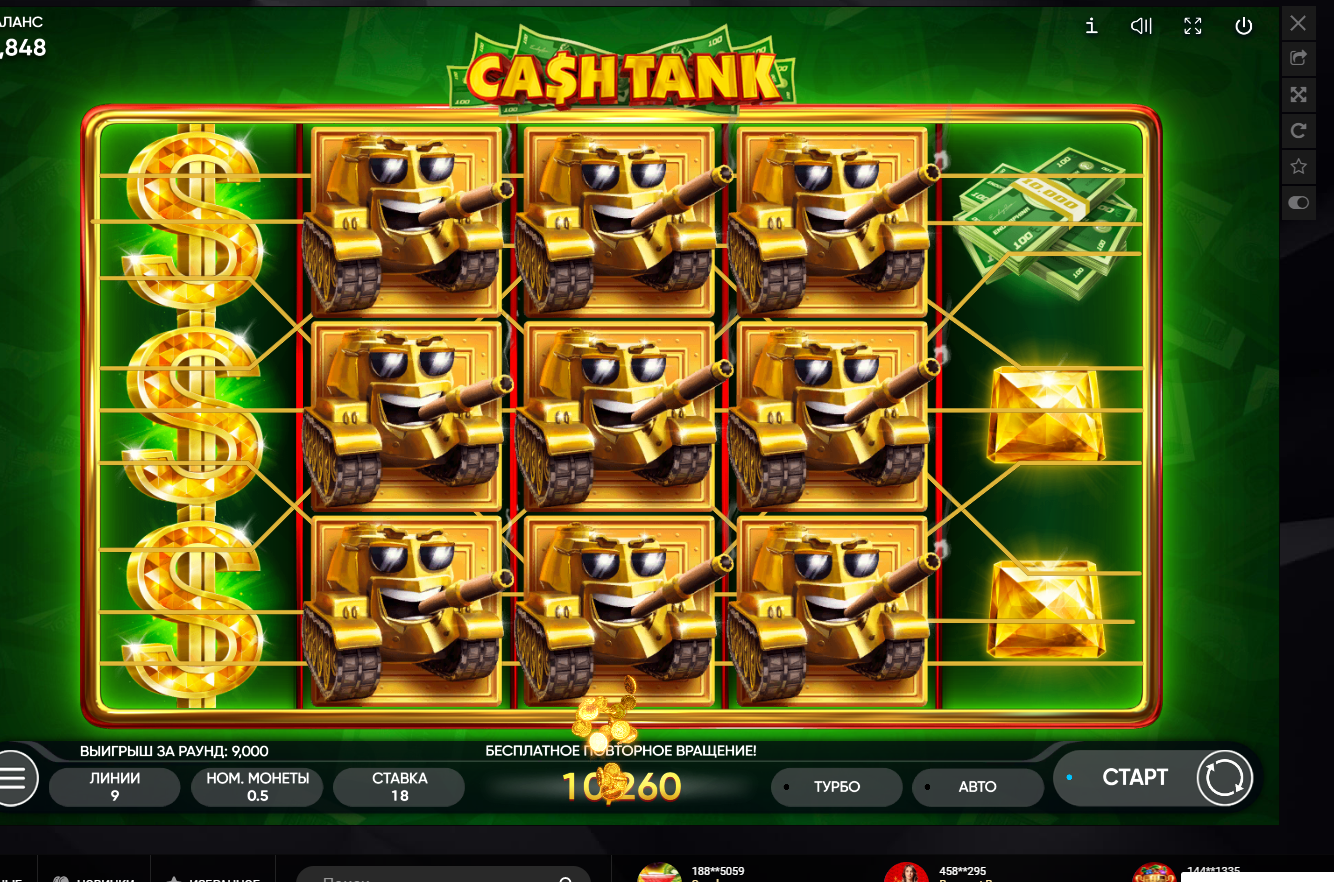The width and height of the screenshot is (1334, 882).
Task: Click the СТАРТ button
Action: click(1135, 778)
